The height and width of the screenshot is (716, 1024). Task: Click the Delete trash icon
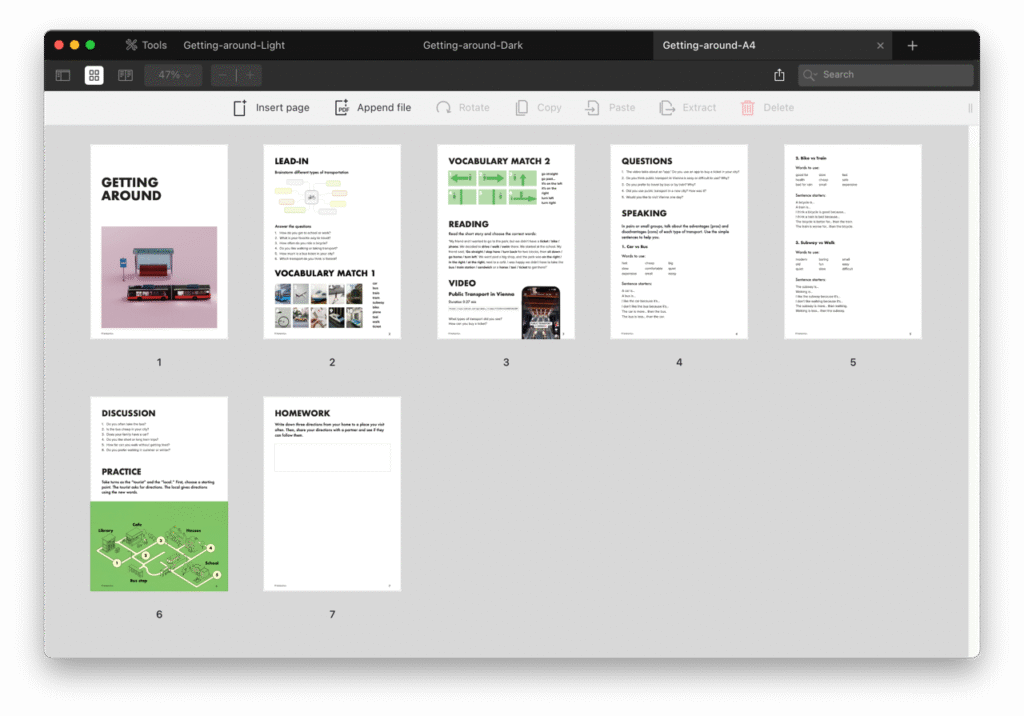point(748,108)
